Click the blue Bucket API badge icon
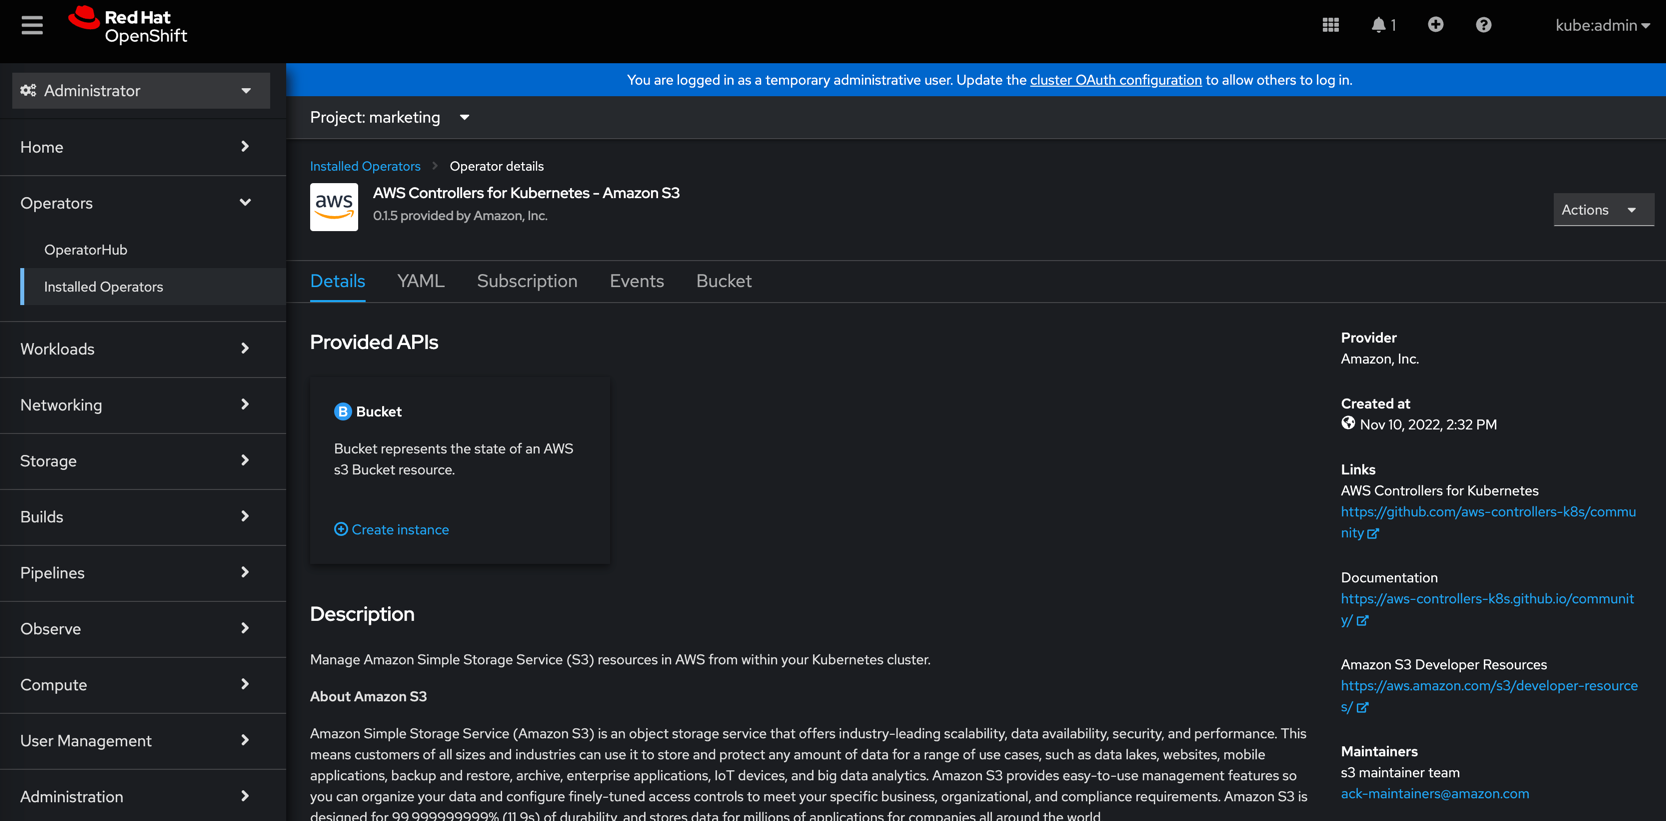This screenshot has height=821, width=1666. (x=342, y=412)
